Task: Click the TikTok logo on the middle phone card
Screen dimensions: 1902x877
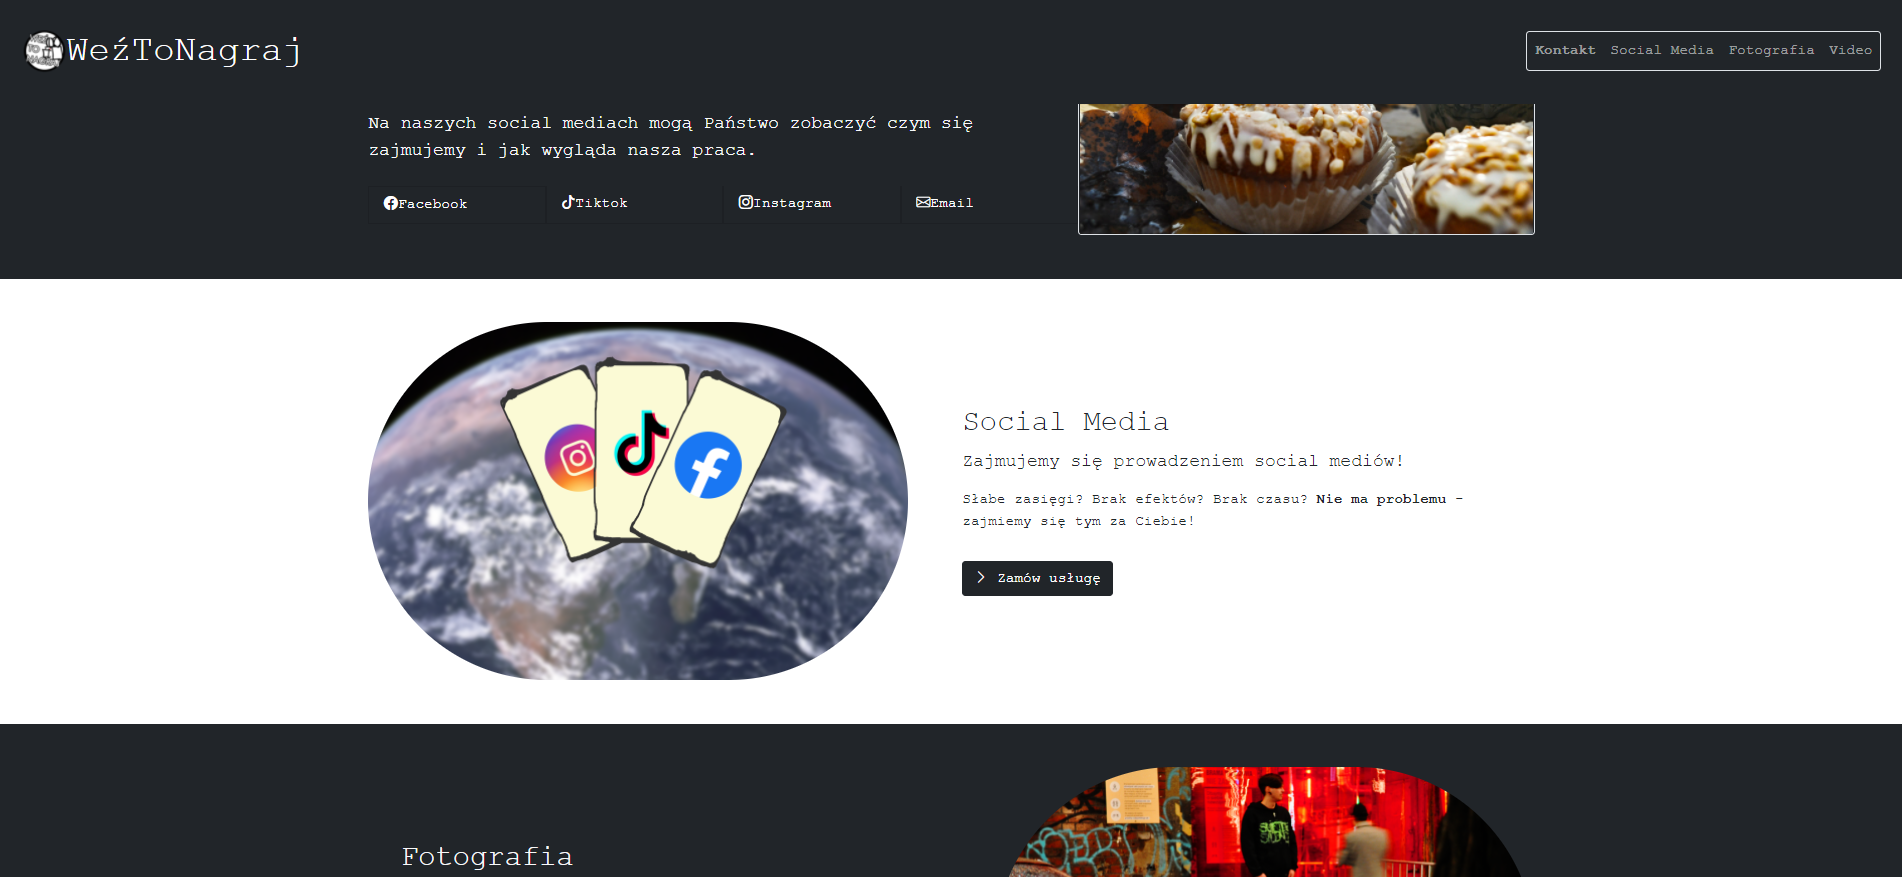Action: click(x=640, y=442)
